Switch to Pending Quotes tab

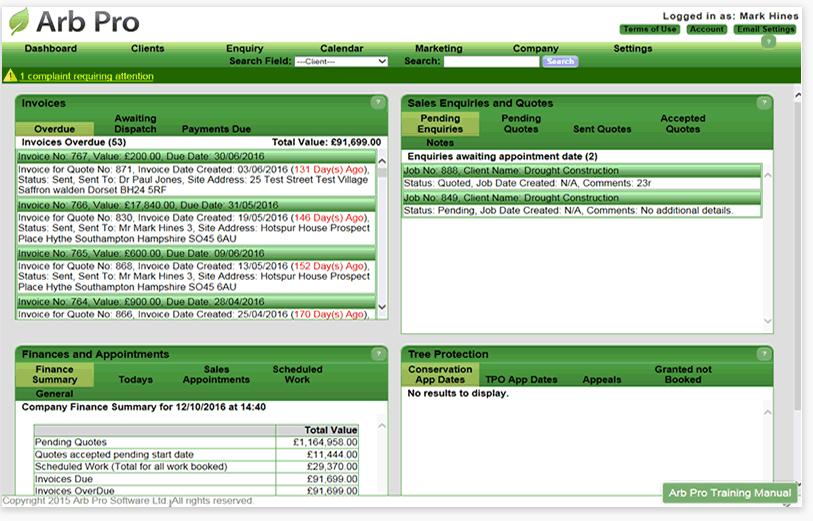(x=521, y=124)
